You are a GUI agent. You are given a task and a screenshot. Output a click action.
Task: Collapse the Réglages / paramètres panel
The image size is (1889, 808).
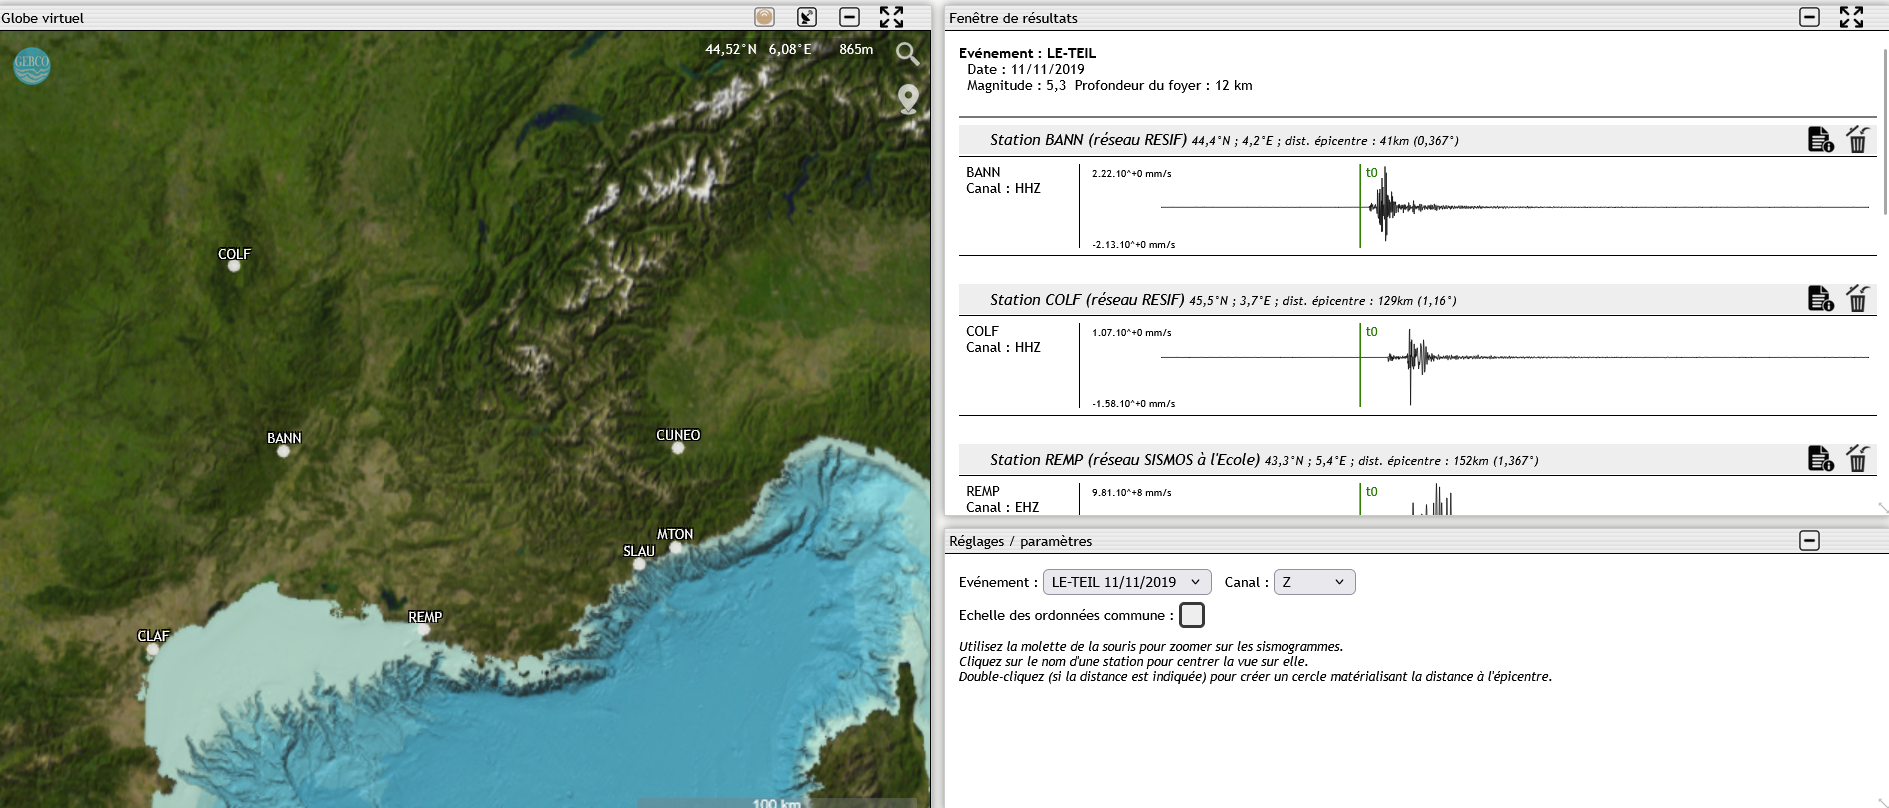1809,541
